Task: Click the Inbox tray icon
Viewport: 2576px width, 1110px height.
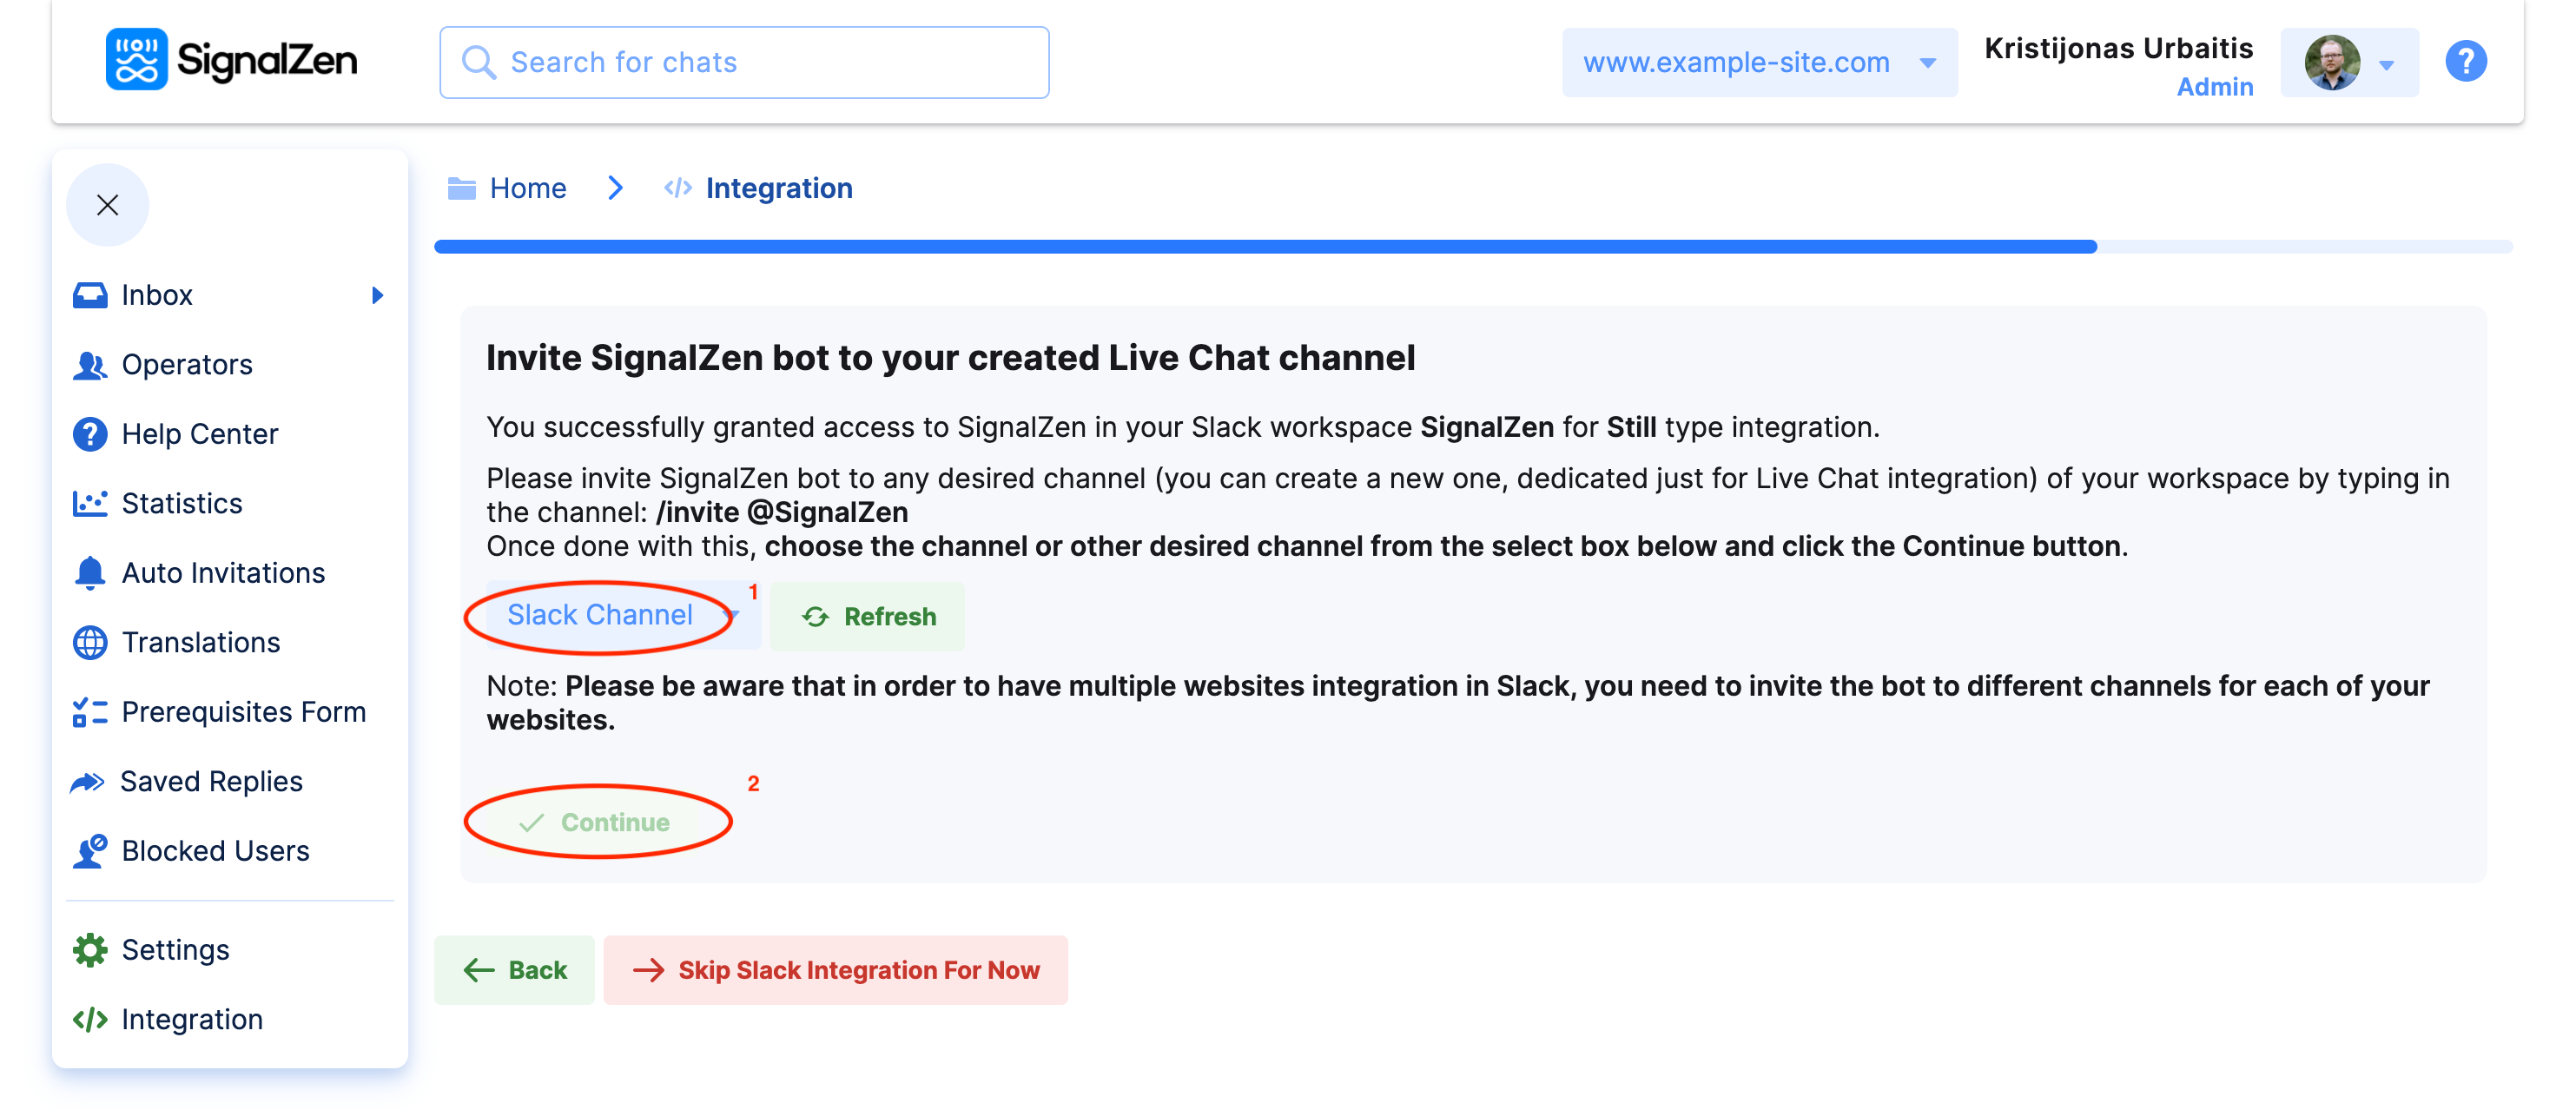Action: click(x=90, y=295)
